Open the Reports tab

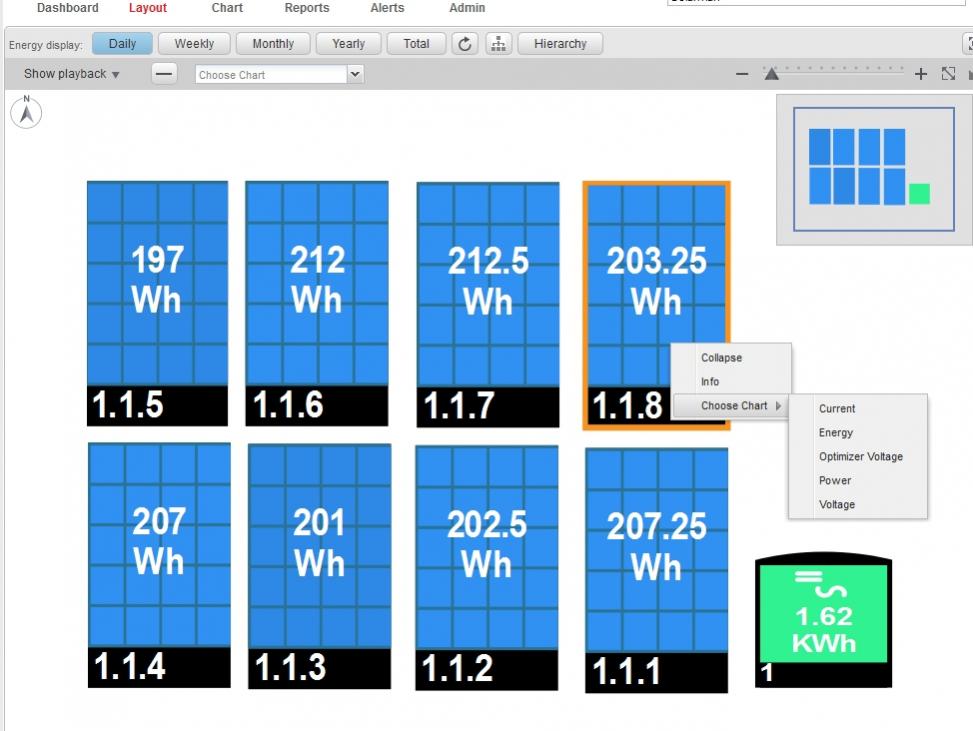(x=307, y=8)
